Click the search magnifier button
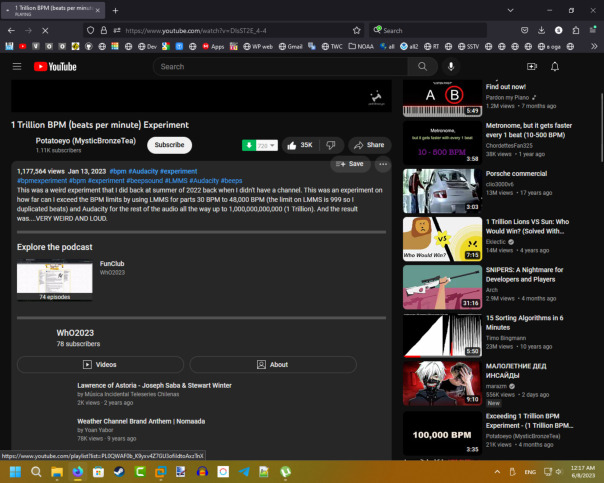The image size is (604, 483). (421, 67)
